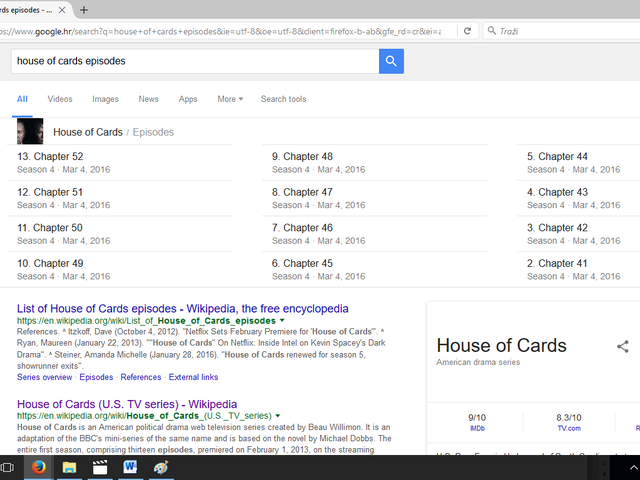
Task: Switch to Images results
Action: tap(105, 99)
